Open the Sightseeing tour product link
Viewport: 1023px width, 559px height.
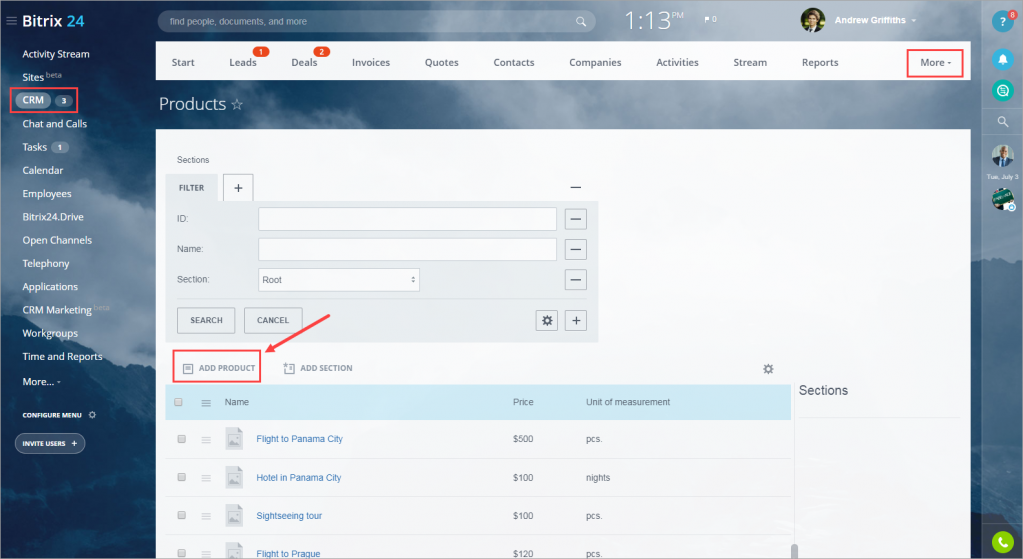(x=289, y=516)
